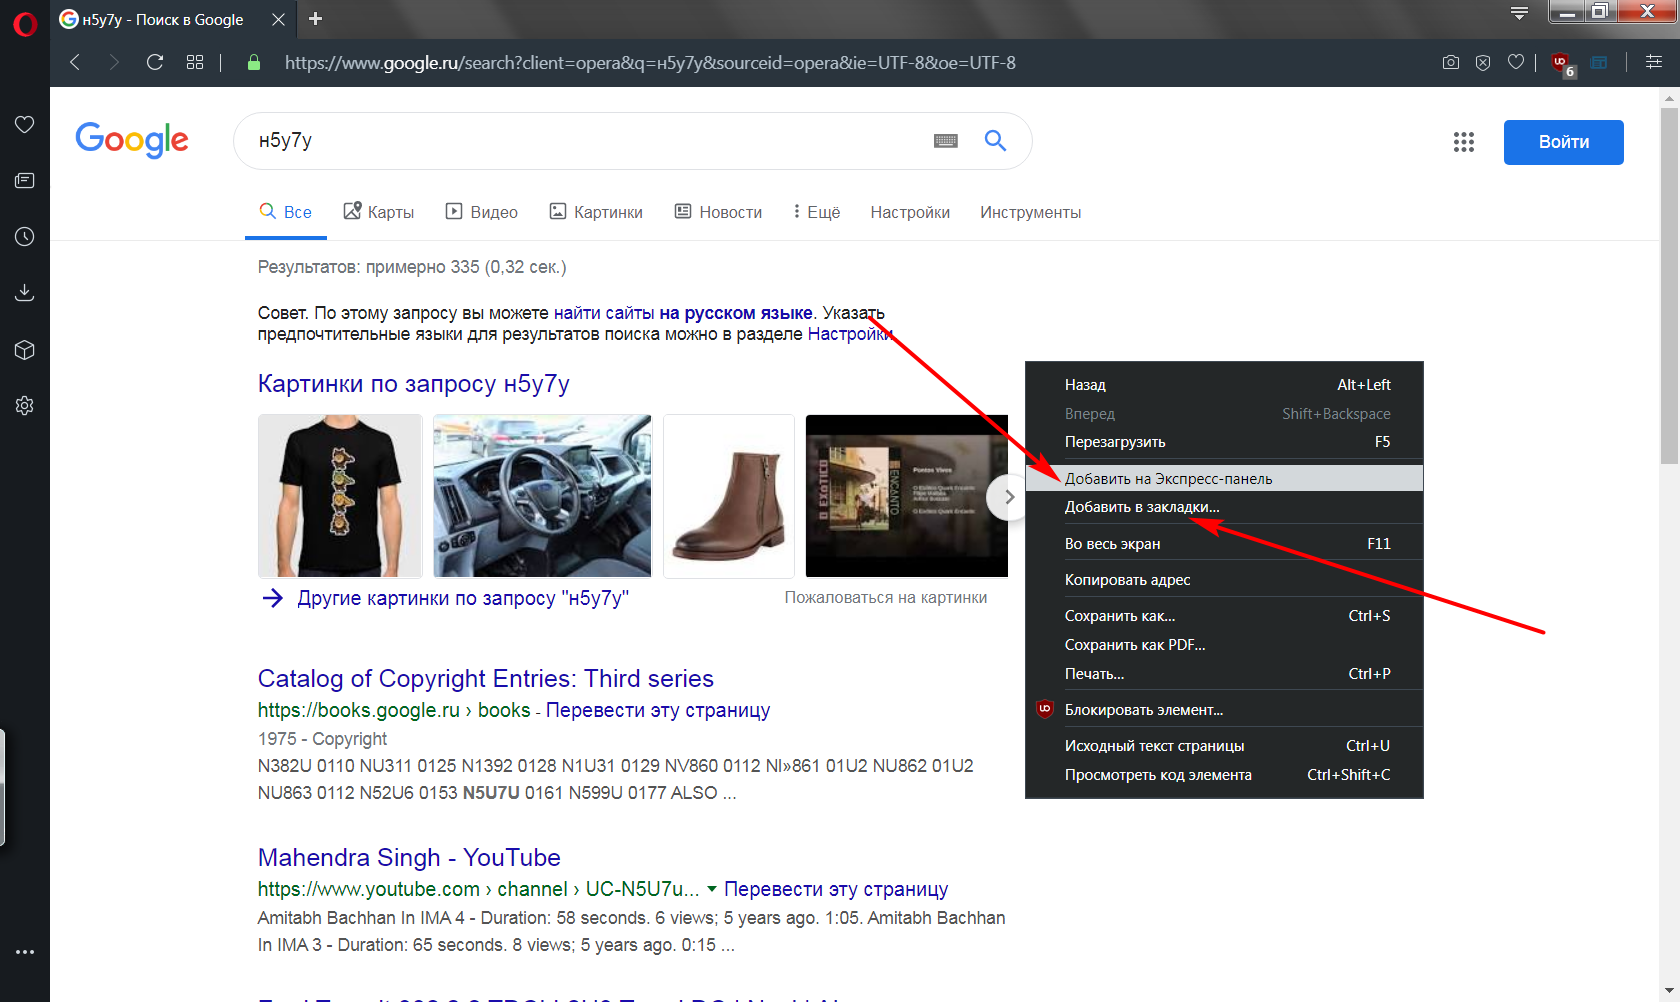The image size is (1680, 1002).
Task: Open Speed Dial grid icon
Action: tap(195, 62)
